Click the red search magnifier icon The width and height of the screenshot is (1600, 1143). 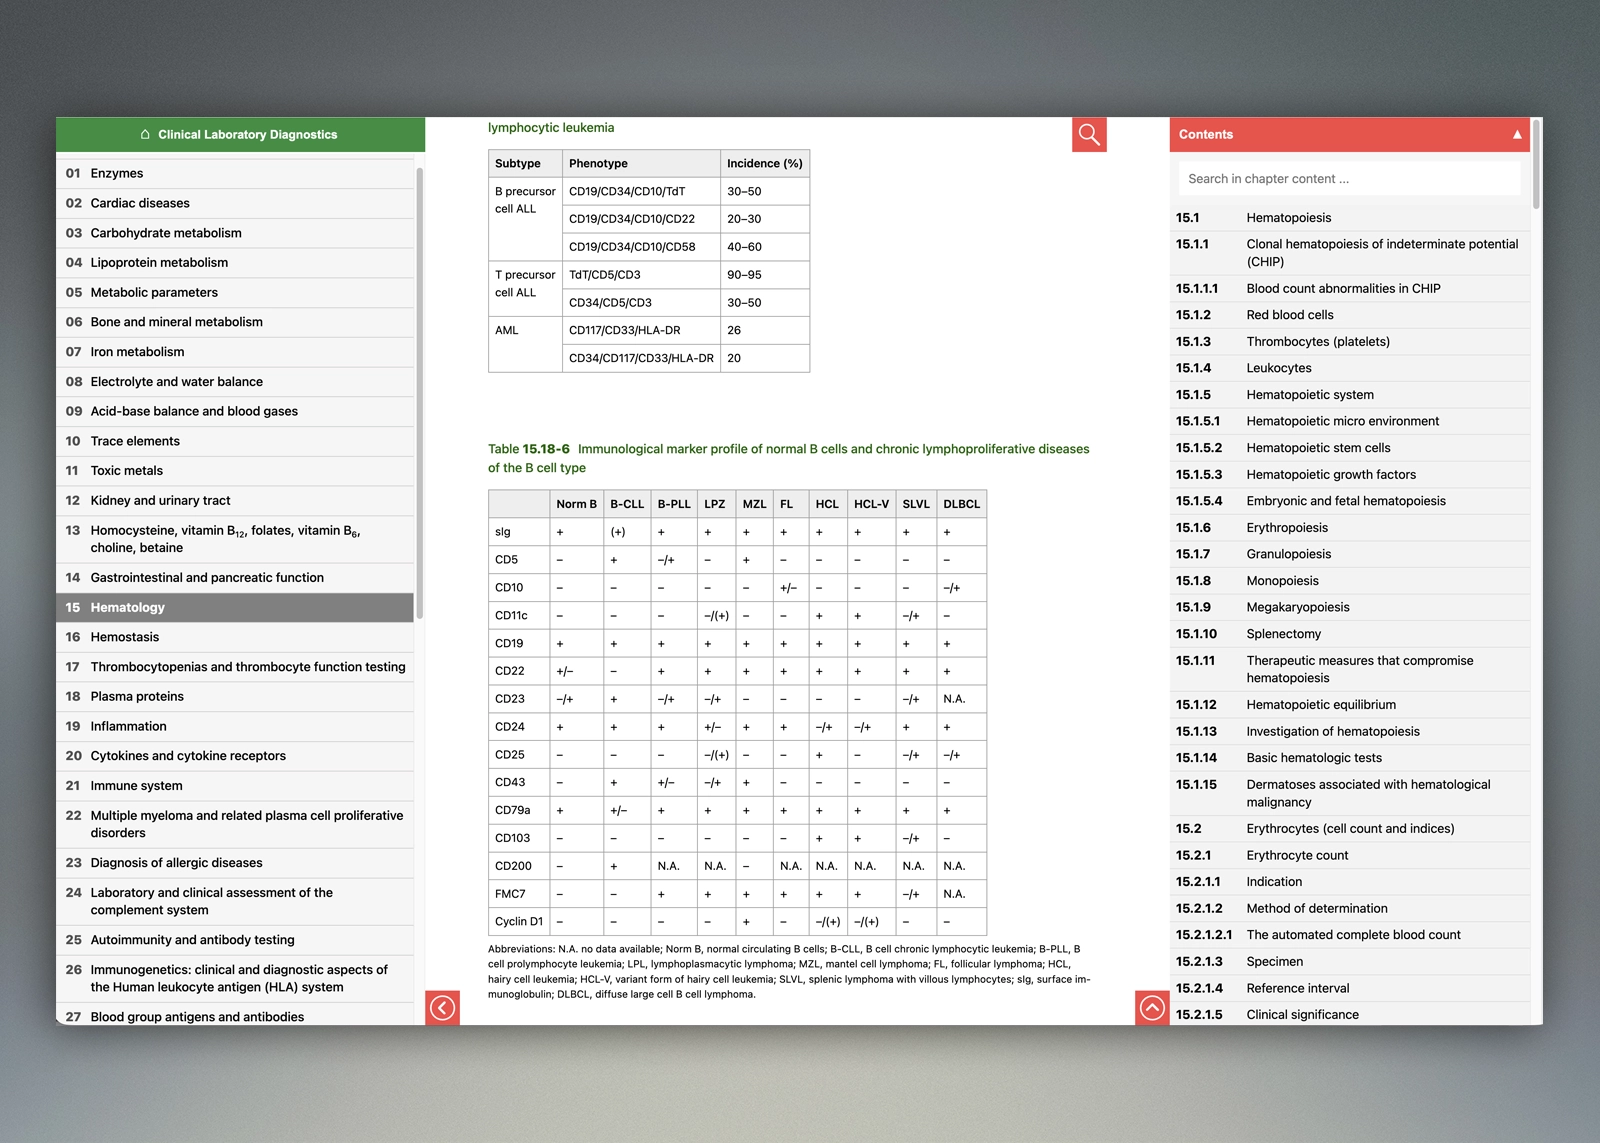point(1089,135)
